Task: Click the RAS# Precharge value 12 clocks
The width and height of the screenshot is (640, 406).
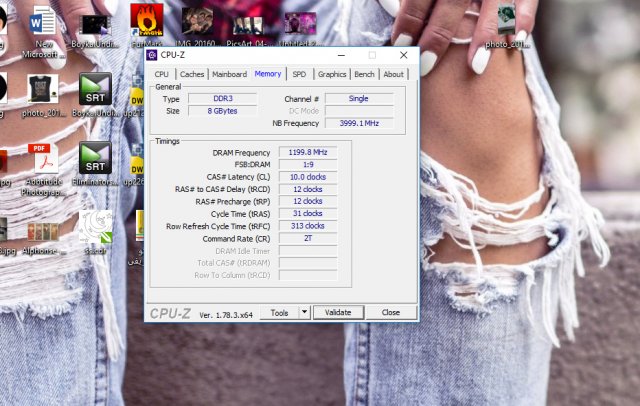Action: pyautogui.click(x=308, y=201)
